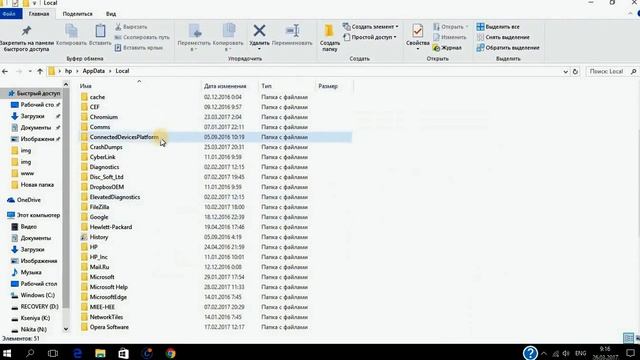Click hp in address breadcrumb
The height and width of the screenshot is (360, 640).
pos(68,71)
